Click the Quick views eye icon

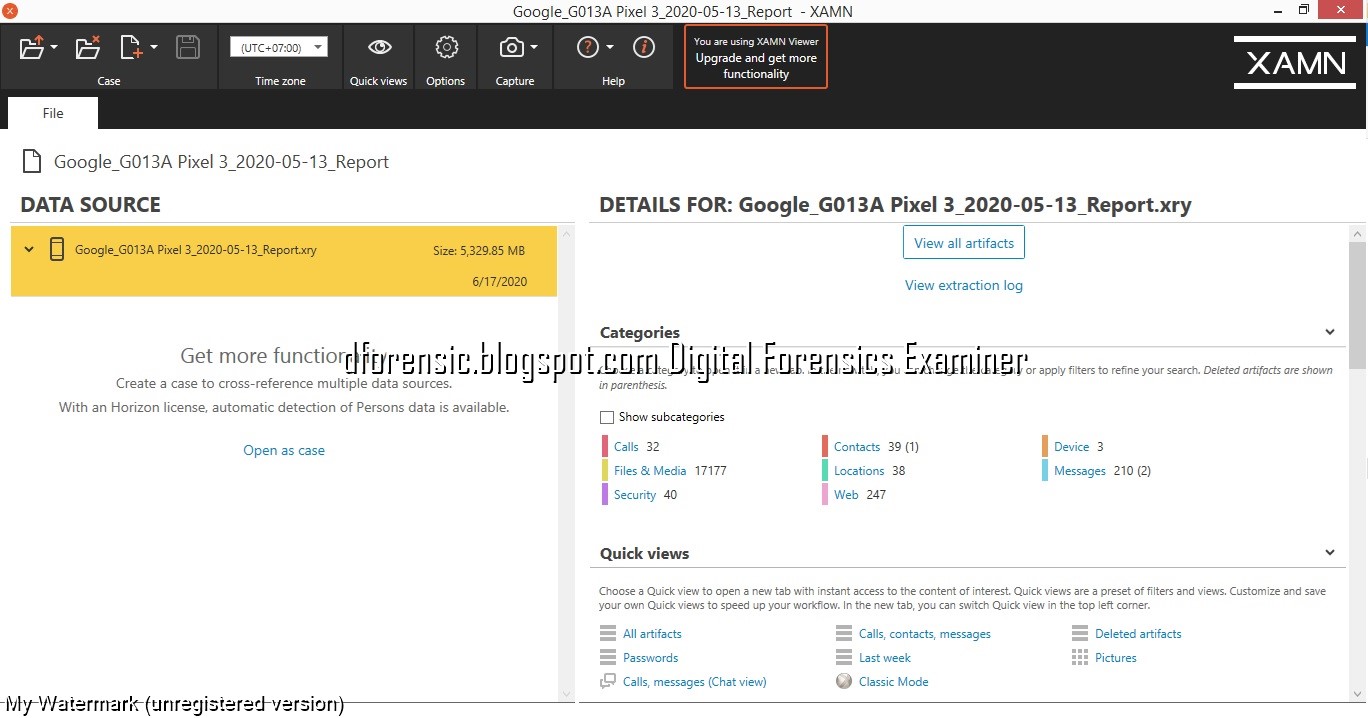(x=378, y=46)
